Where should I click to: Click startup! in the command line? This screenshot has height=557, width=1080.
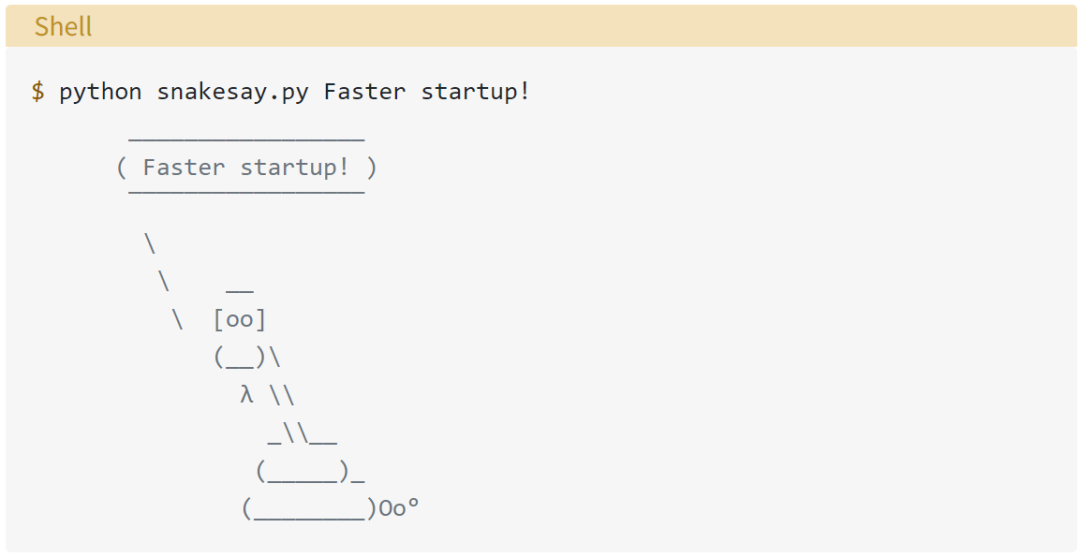[x=475, y=92]
